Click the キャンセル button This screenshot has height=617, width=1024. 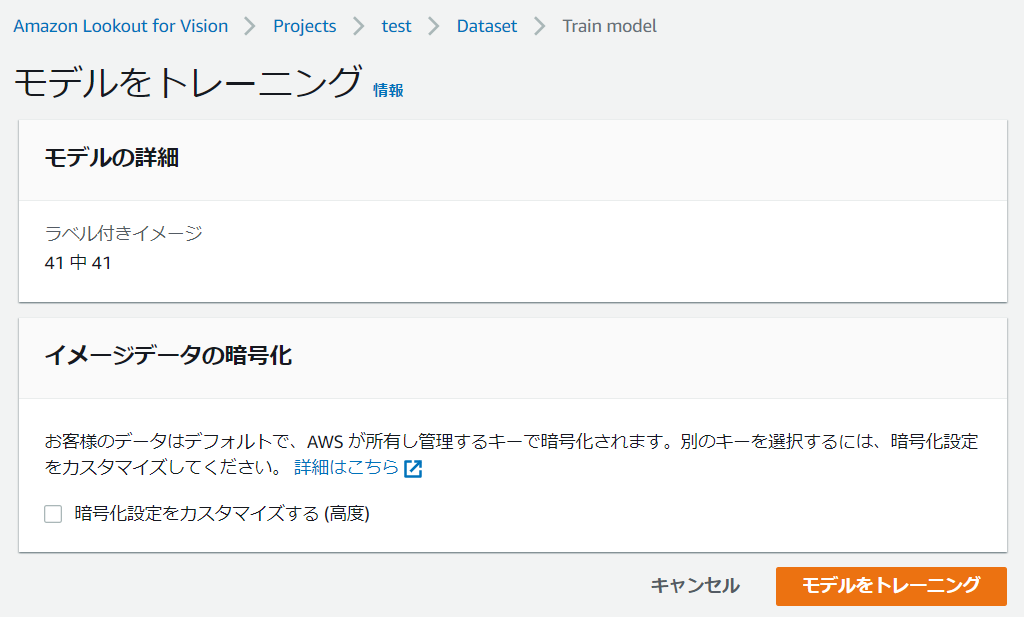[695, 586]
